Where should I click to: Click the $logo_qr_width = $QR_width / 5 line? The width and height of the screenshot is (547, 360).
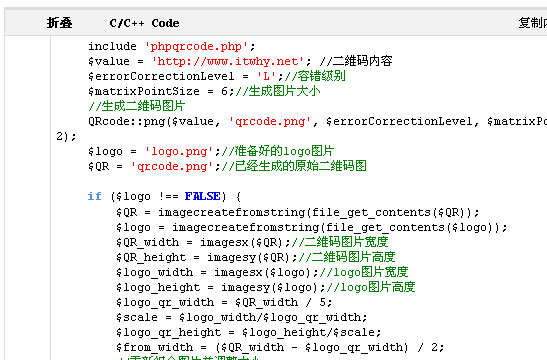pos(224,302)
